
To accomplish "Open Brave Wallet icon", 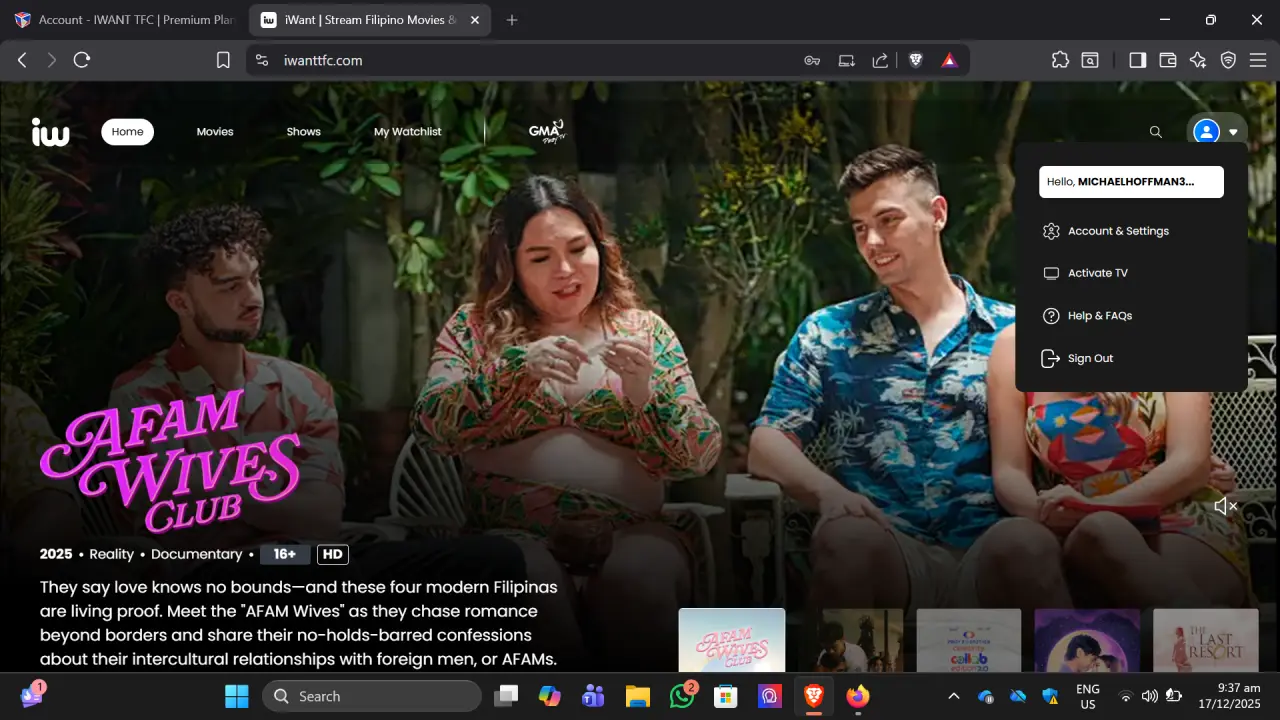I will point(1167,60).
